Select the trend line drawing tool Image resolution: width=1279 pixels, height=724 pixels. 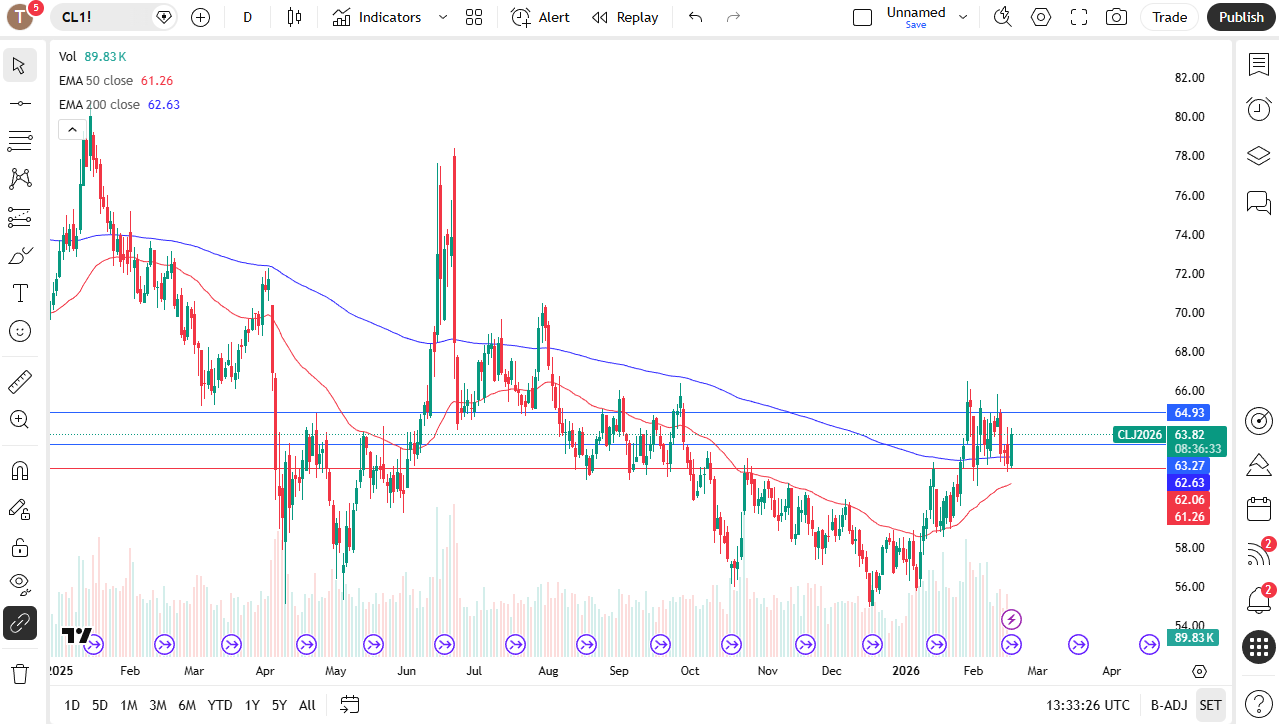tap(19, 103)
